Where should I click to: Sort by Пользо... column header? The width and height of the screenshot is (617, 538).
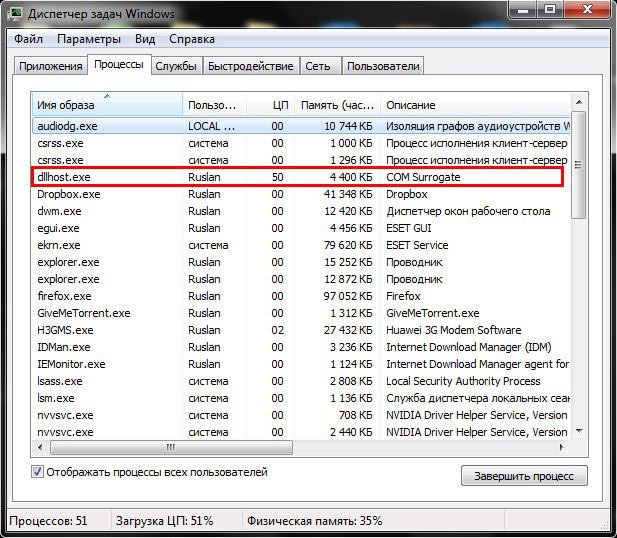214,105
